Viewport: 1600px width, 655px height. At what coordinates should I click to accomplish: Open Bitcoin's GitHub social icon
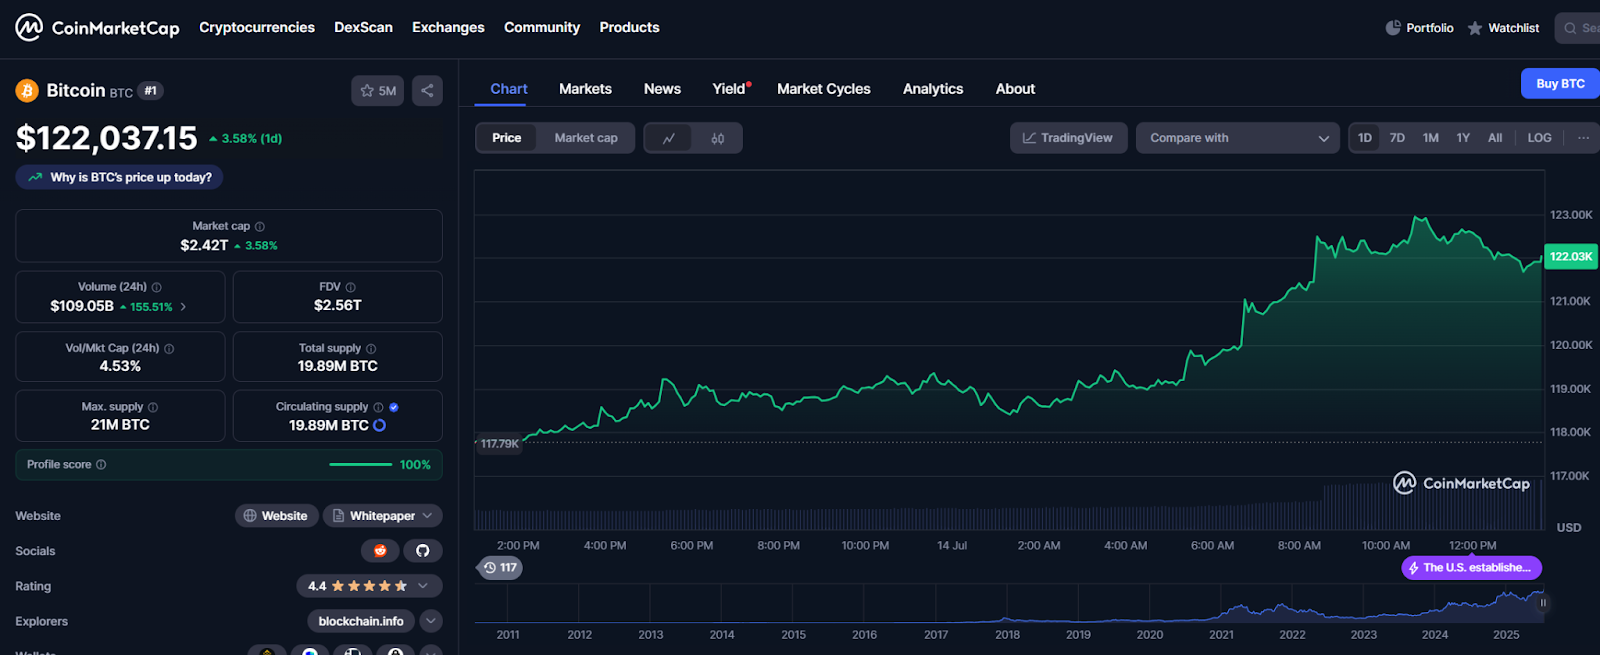[x=423, y=551]
